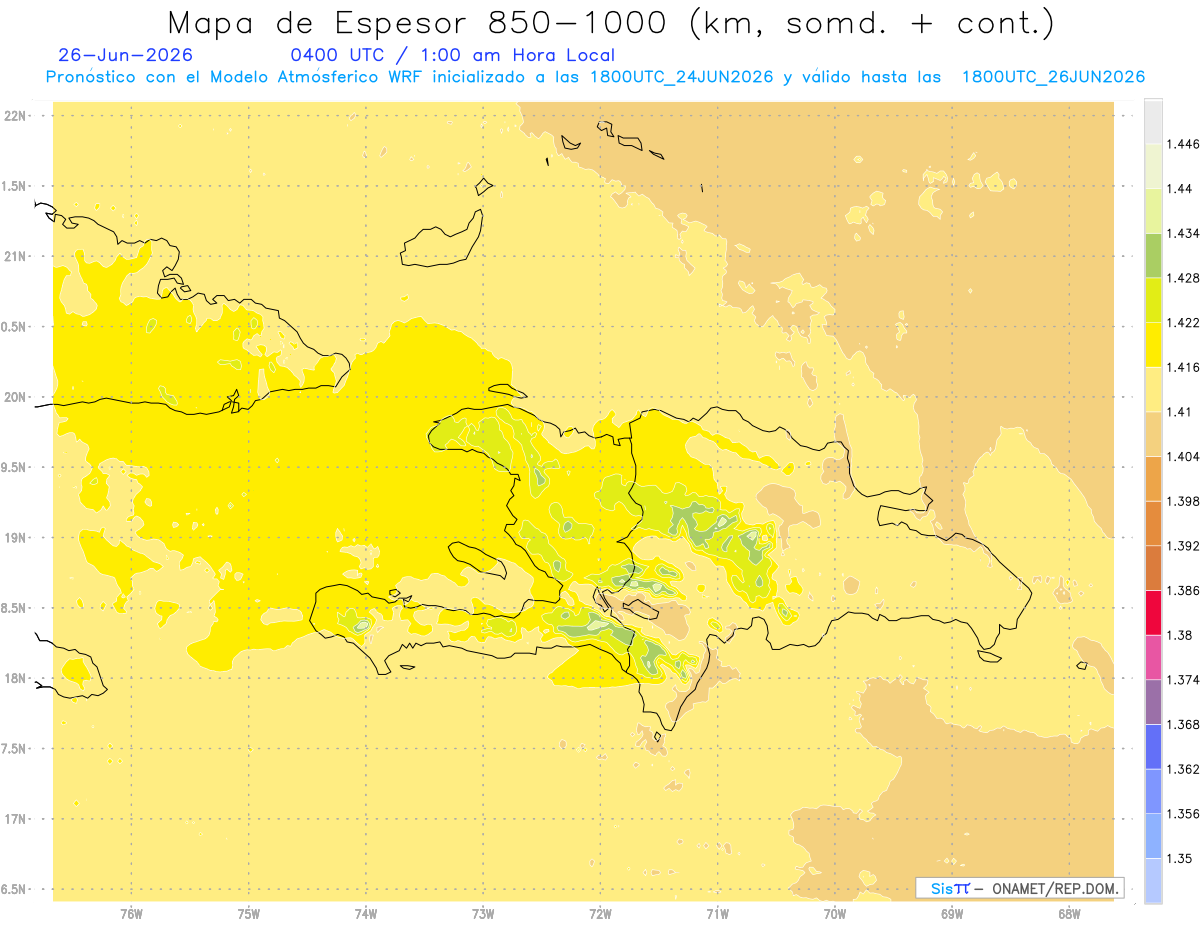
Task: Click the latitude label "6.5N"
Action: pos(13,889)
